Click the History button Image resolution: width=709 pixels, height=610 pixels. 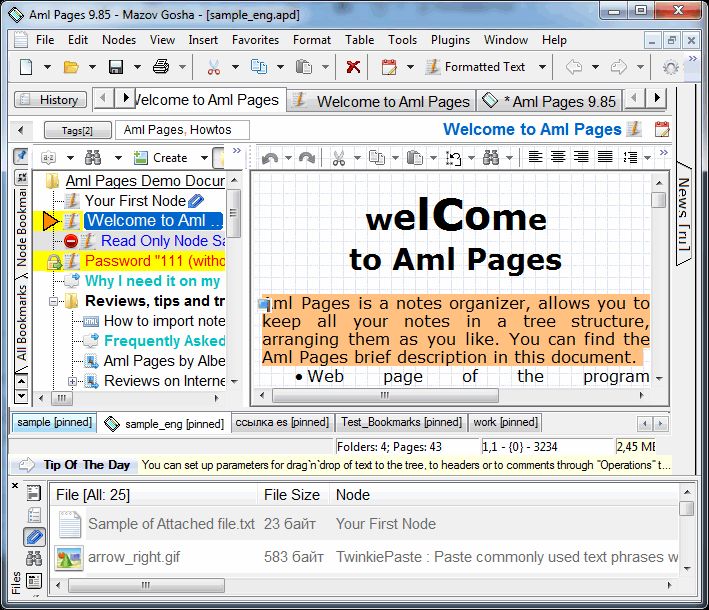tap(50, 99)
